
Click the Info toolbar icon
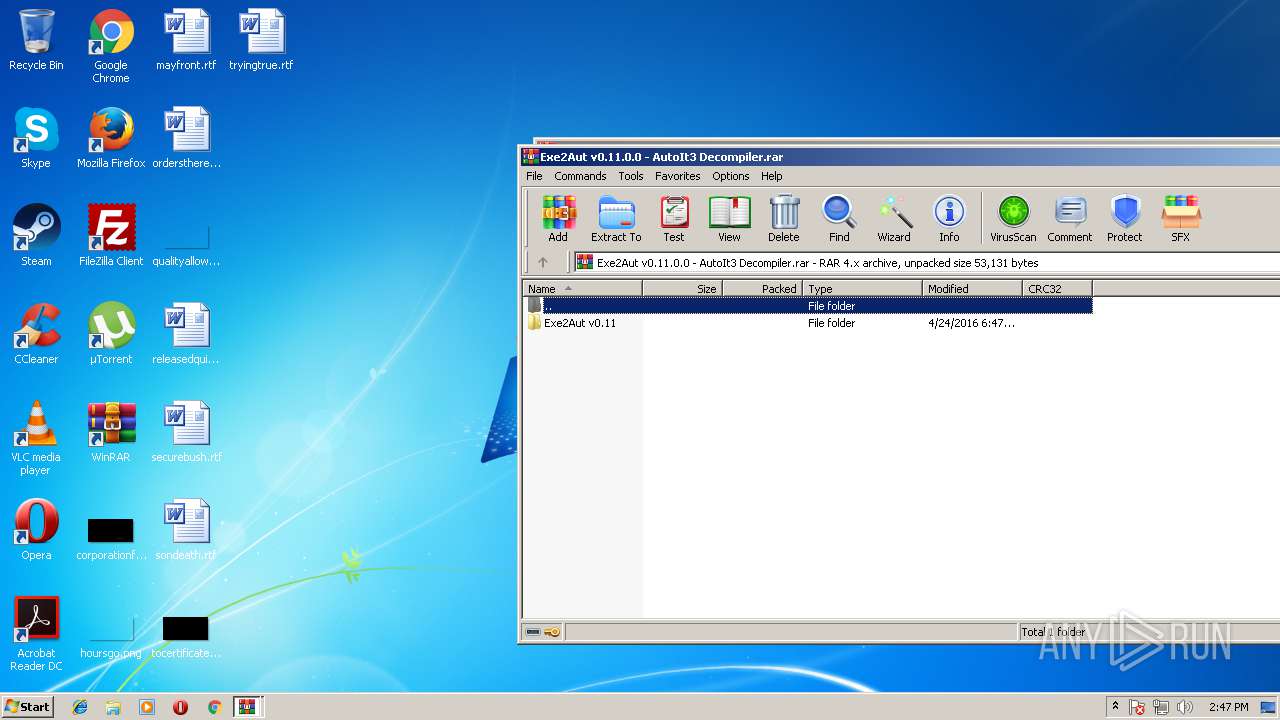tap(949, 219)
